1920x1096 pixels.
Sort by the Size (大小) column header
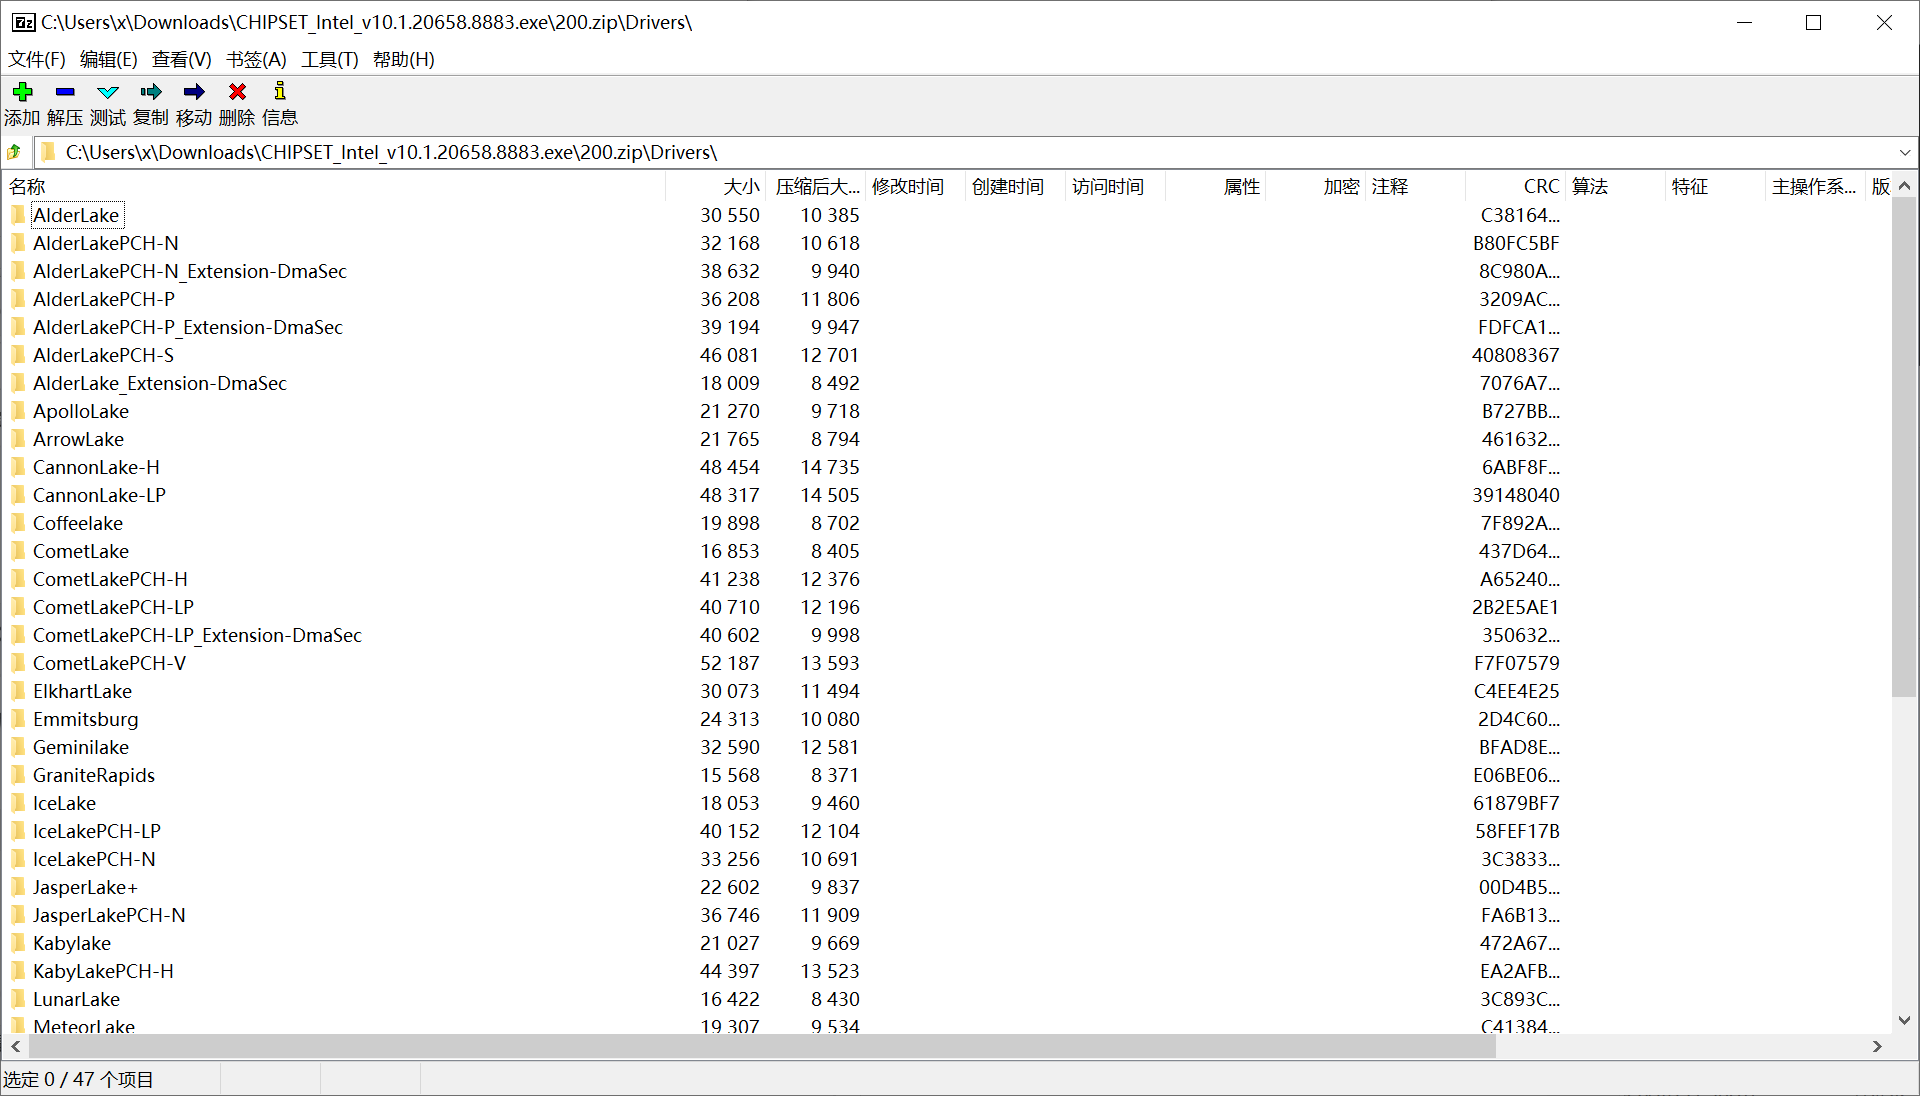coord(716,187)
